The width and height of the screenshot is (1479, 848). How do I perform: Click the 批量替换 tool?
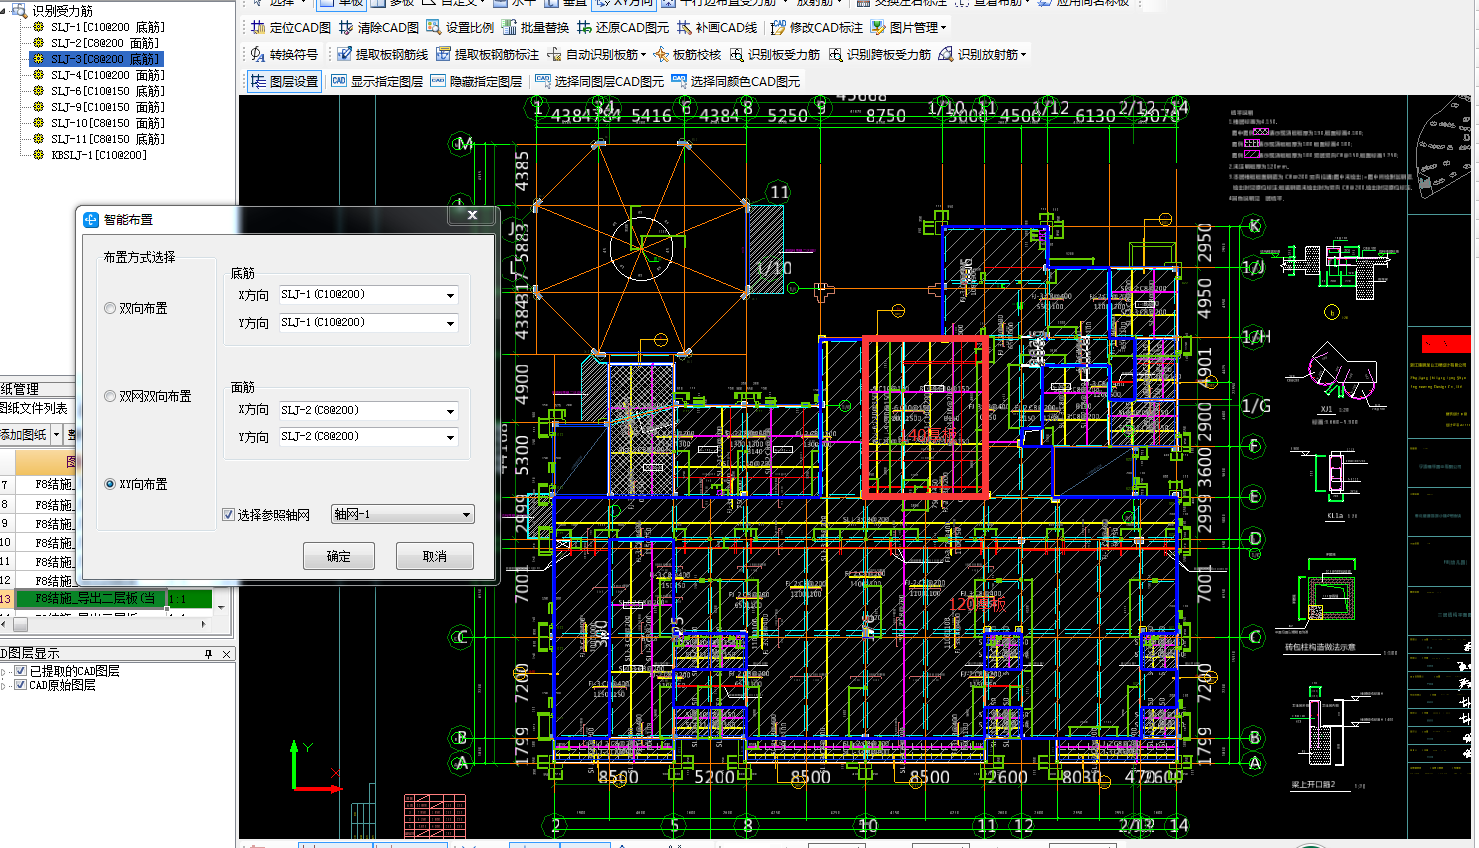(535, 27)
